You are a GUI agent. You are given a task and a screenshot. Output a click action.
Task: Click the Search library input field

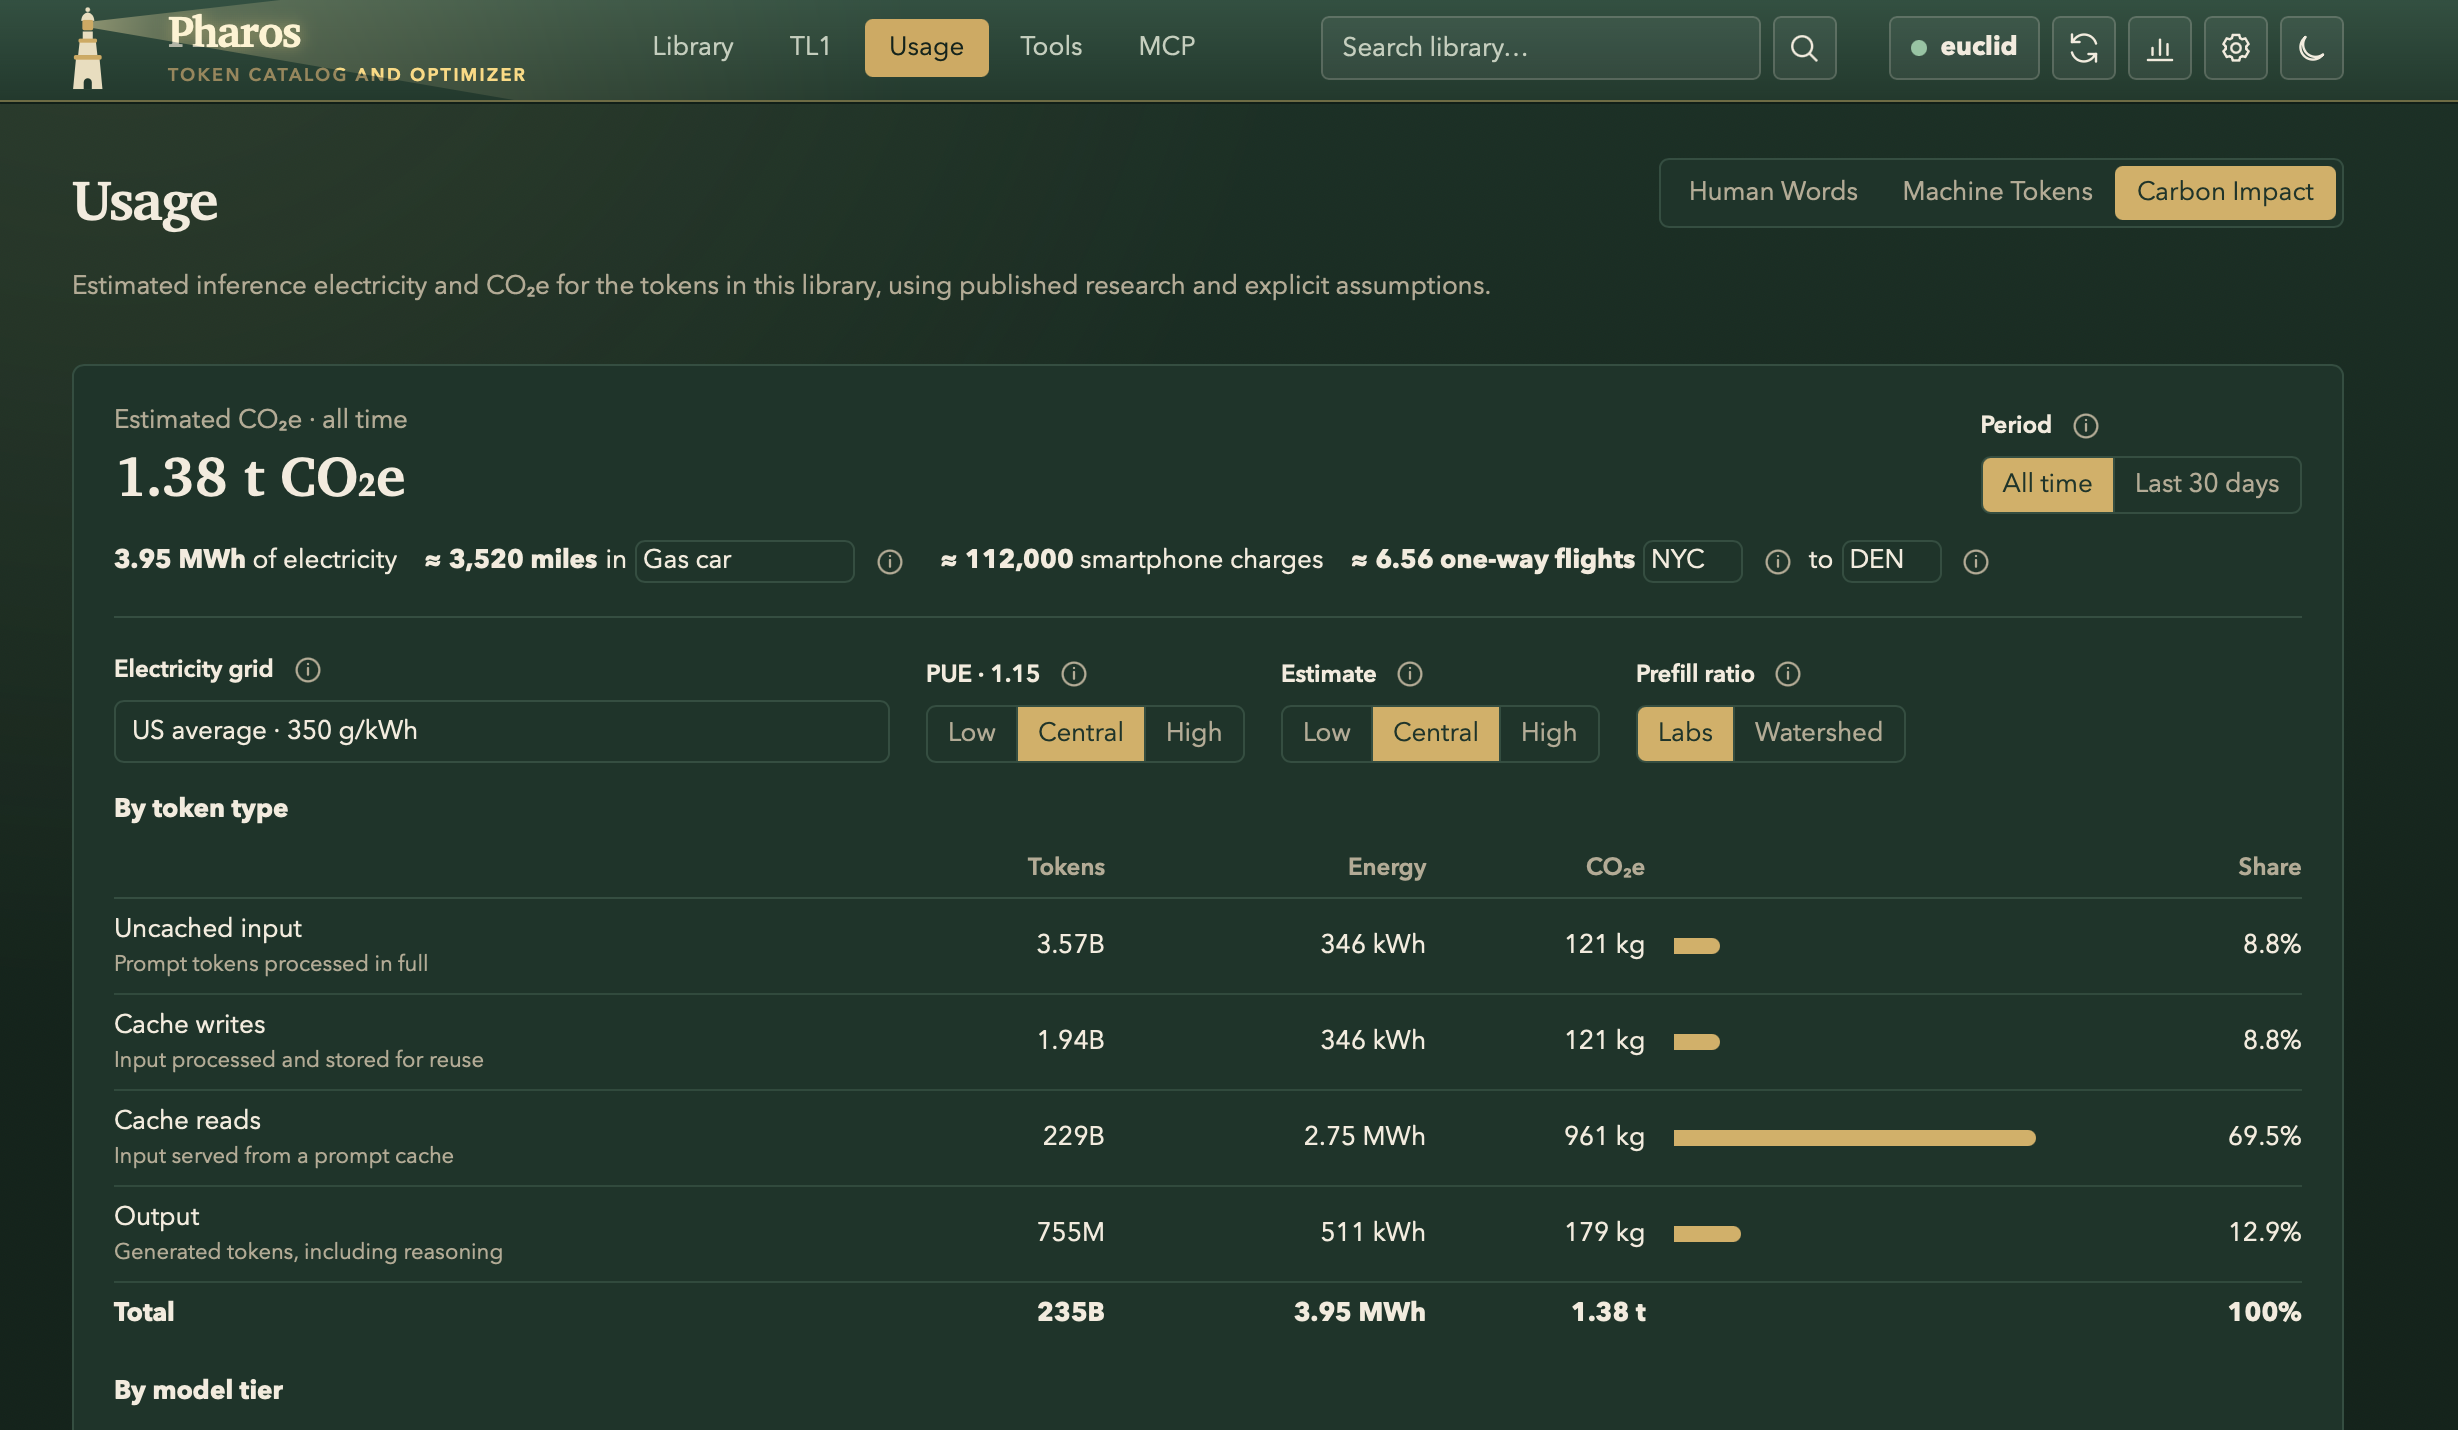pyautogui.click(x=1540, y=48)
